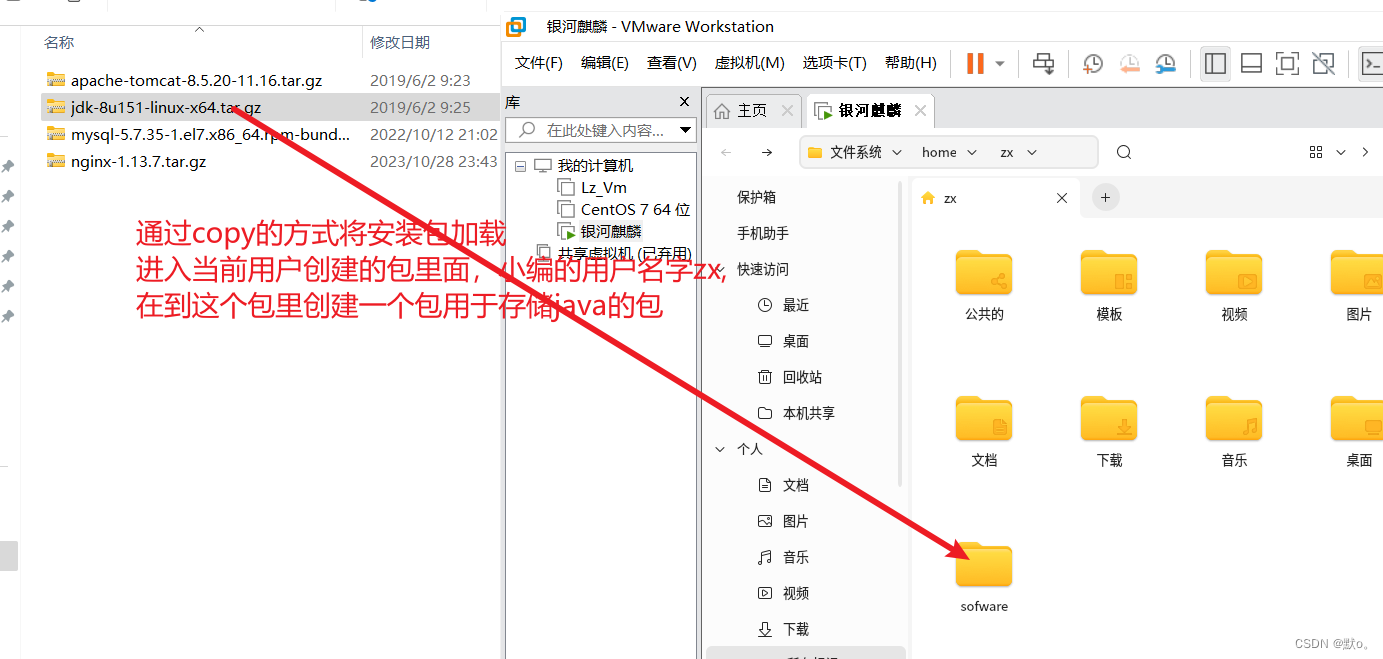The width and height of the screenshot is (1383, 659).
Task: Go back in the guest file manager
Action: 726,152
